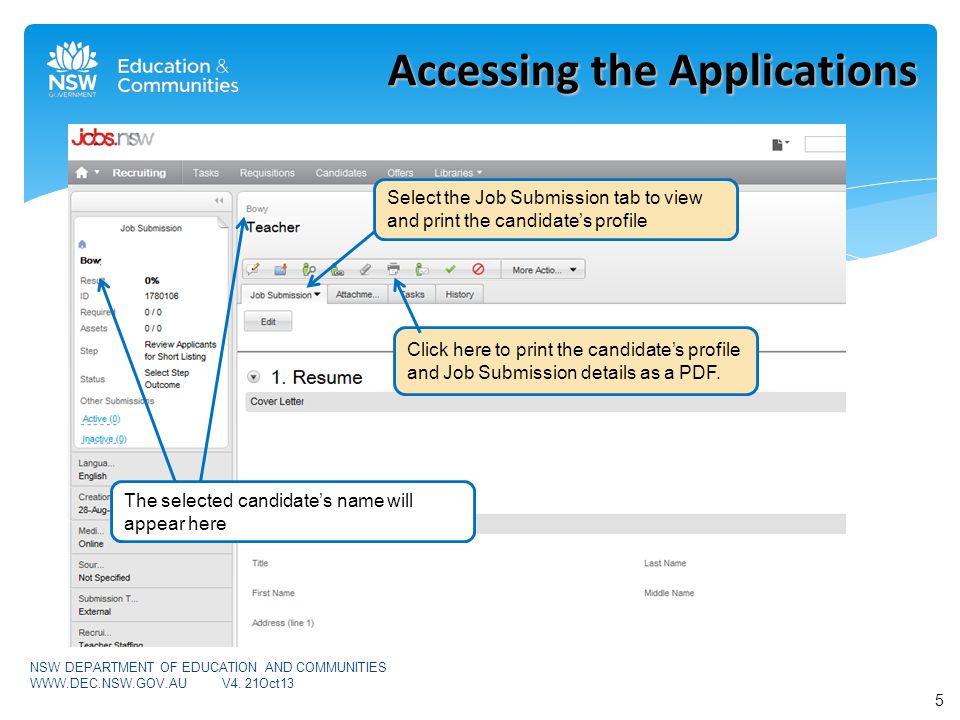The width and height of the screenshot is (960, 720).
Task: Click the document icon near search box
Action: click(x=779, y=144)
